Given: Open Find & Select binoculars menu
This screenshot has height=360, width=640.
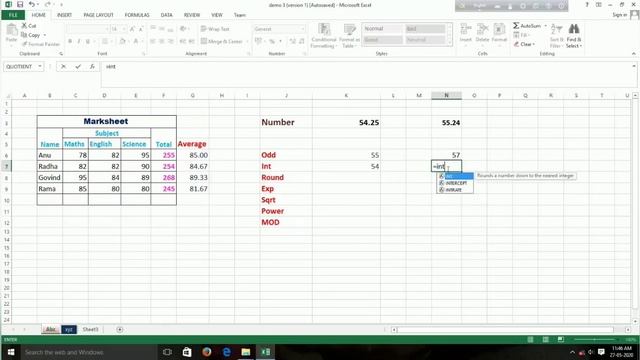Looking at the screenshot, I should click(x=574, y=36).
